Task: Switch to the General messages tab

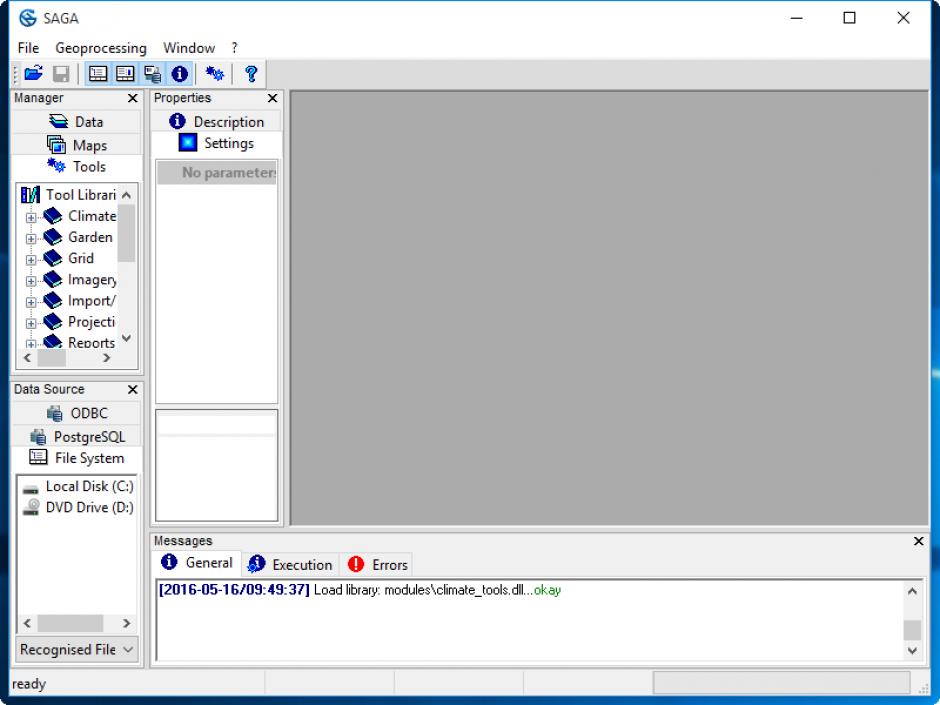Action: pyautogui.click(x=197, y=563)
